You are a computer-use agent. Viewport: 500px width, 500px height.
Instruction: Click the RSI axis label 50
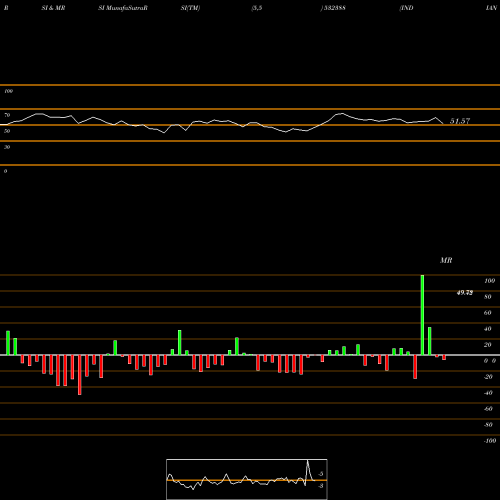click(x=7, y=131)
